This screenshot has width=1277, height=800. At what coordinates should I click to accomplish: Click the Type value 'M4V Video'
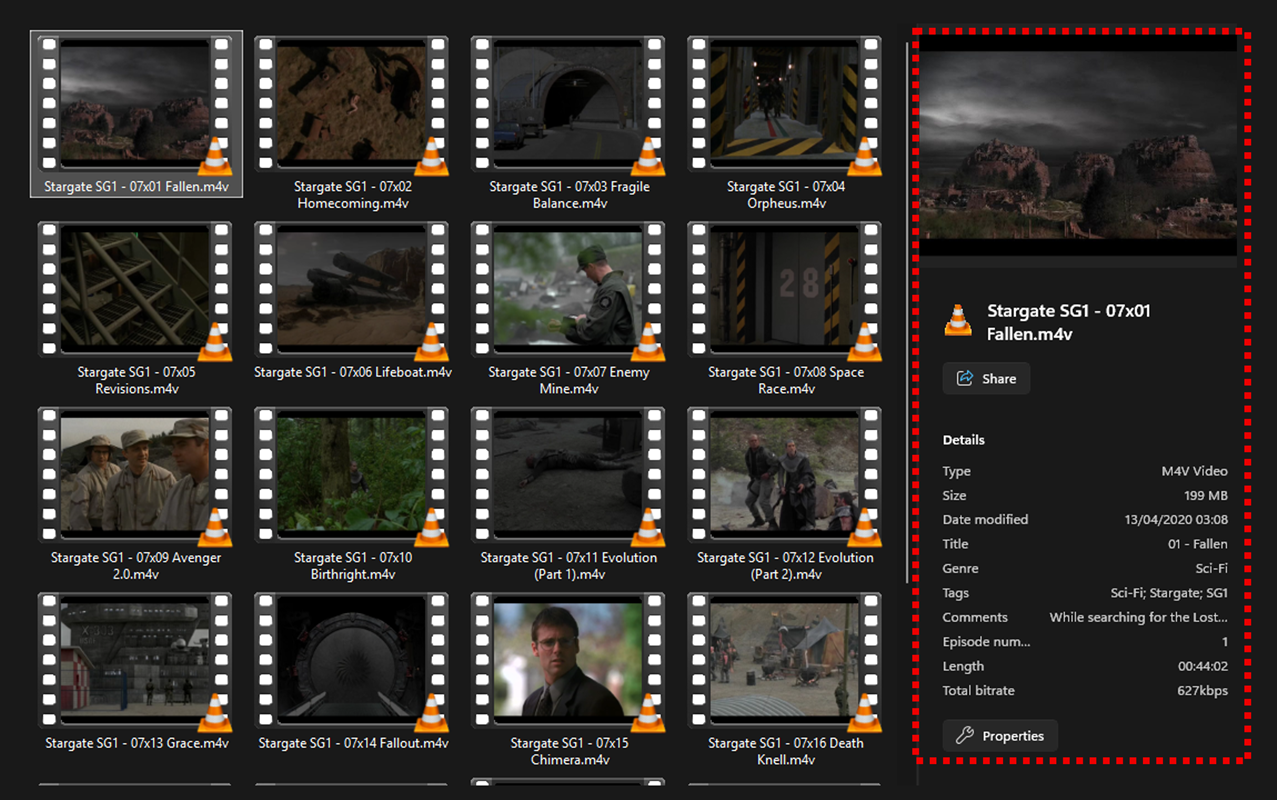(1194, 471)
